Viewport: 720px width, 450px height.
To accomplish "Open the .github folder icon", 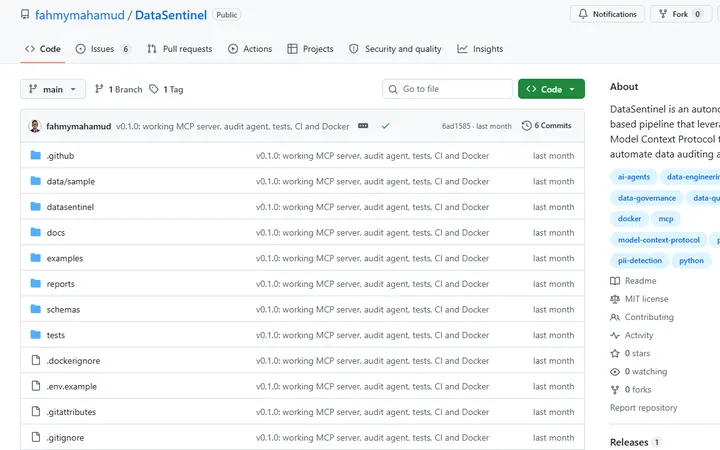I will coord(35,155).
